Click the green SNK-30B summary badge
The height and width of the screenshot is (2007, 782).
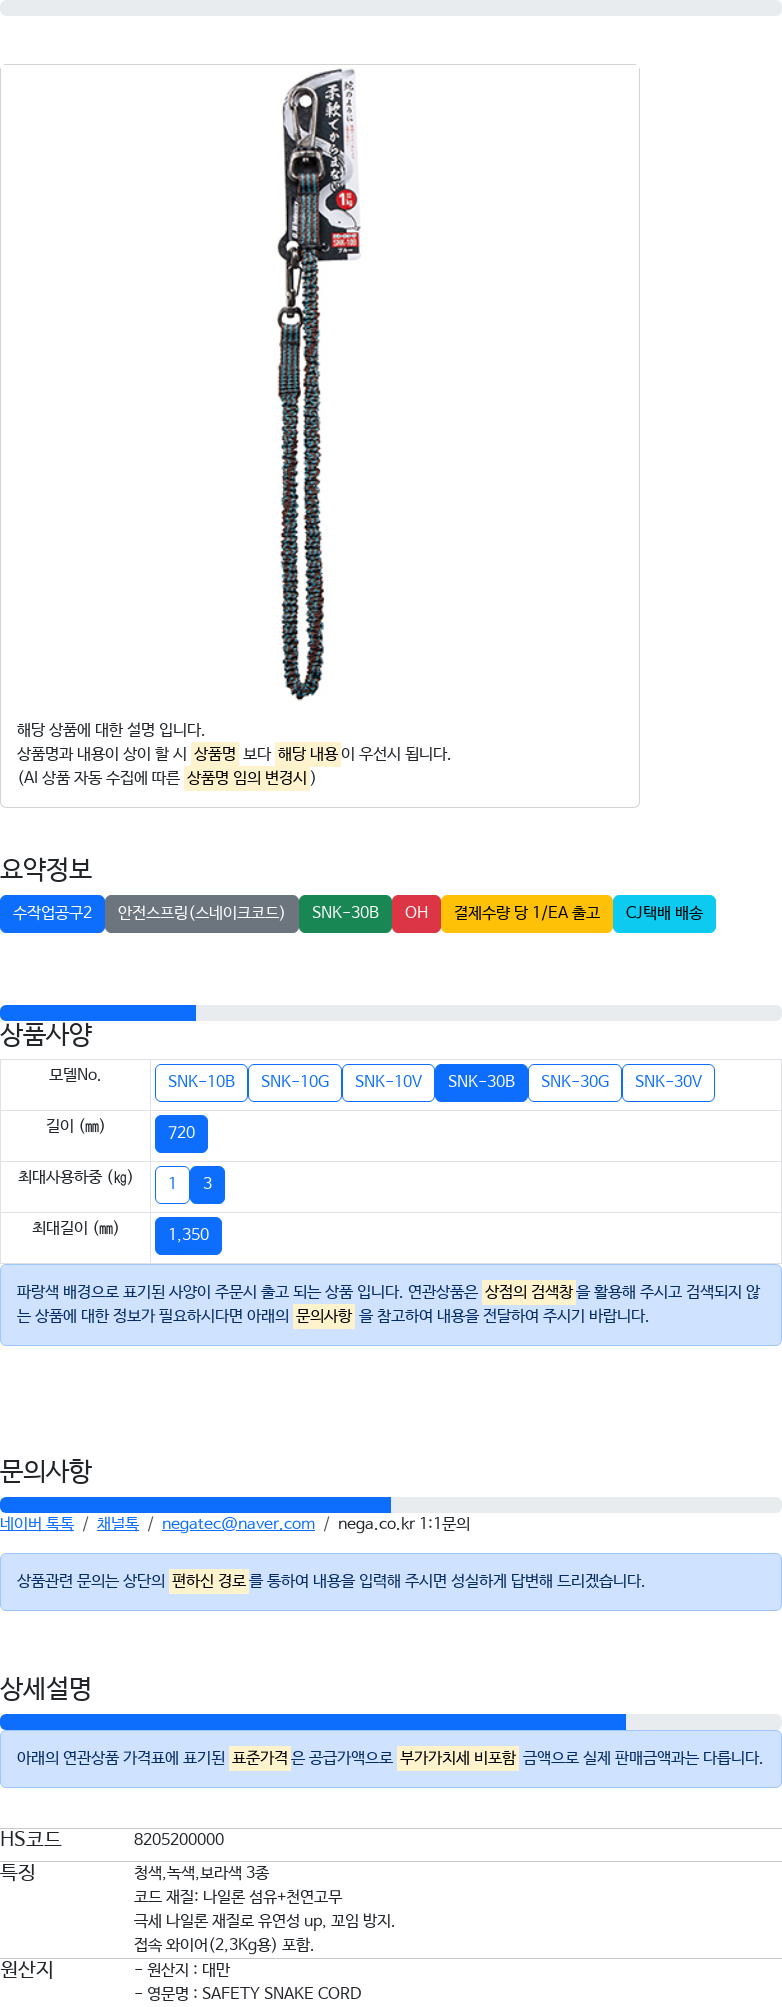click(345, 913)
